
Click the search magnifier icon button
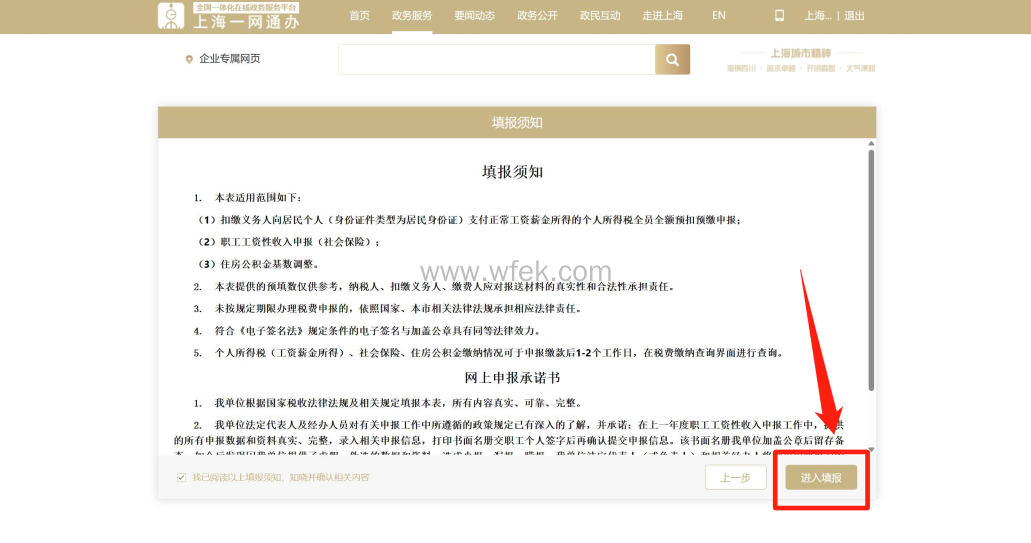tap(672, 59)
